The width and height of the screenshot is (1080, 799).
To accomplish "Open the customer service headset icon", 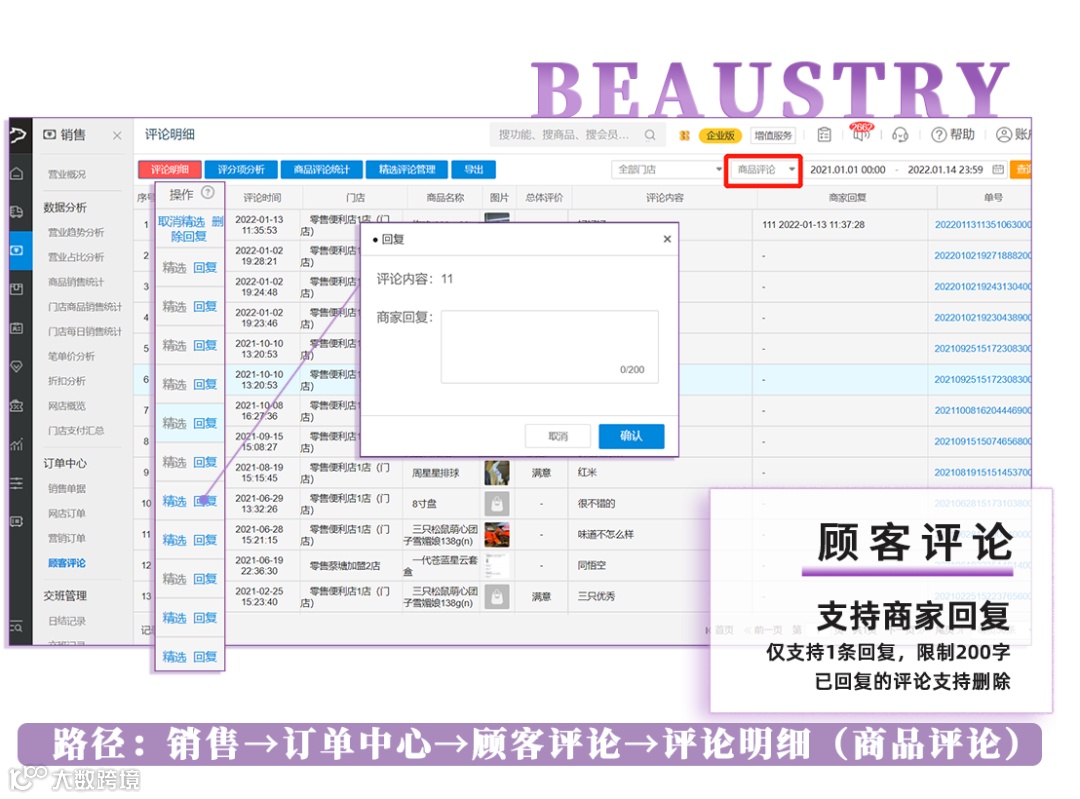I will [x=900, y=135].
